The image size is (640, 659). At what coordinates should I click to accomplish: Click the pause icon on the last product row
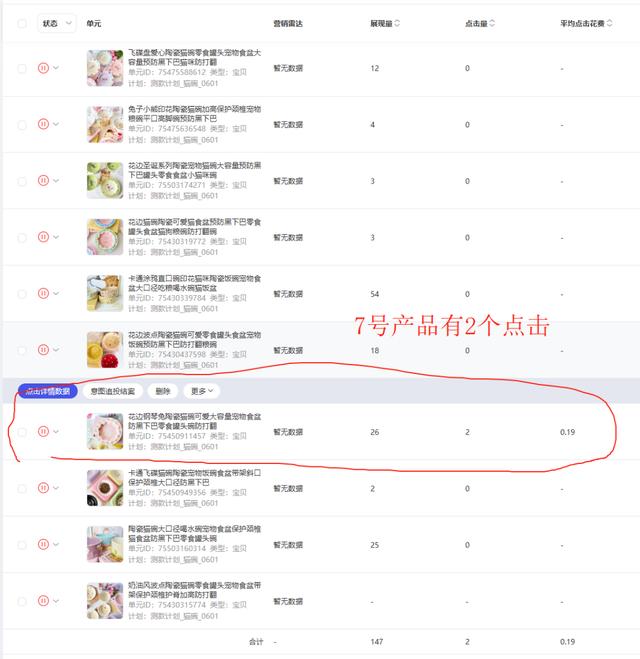point(43,601)
